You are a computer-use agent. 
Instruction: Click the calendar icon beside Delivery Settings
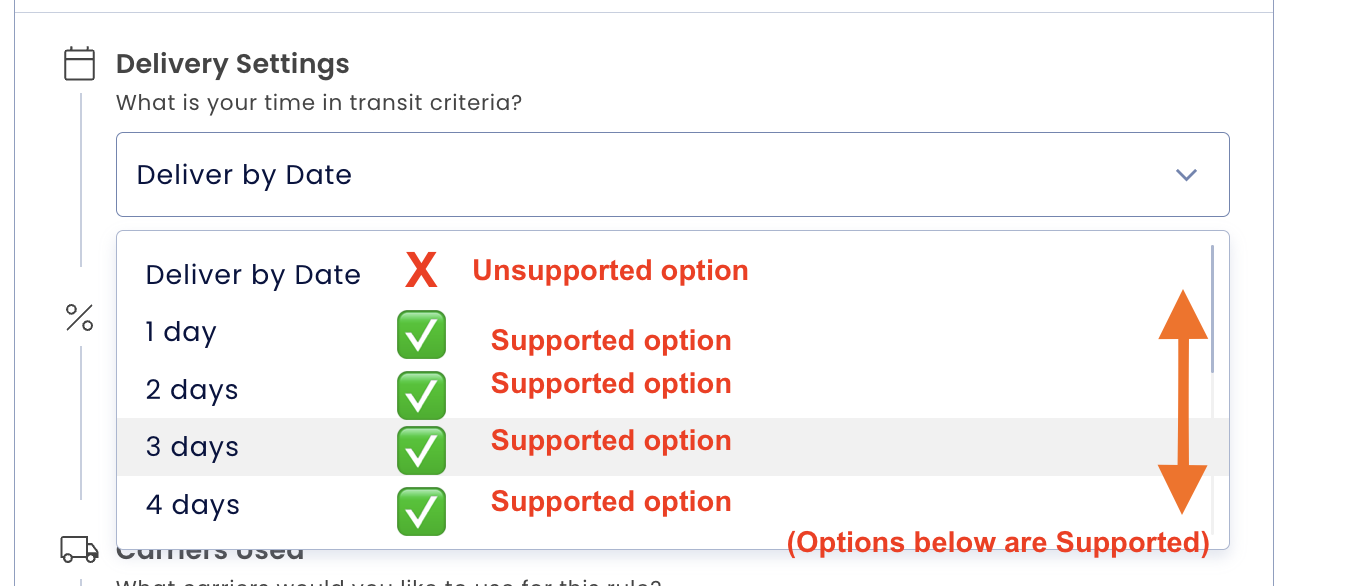[x=79, y=63]
